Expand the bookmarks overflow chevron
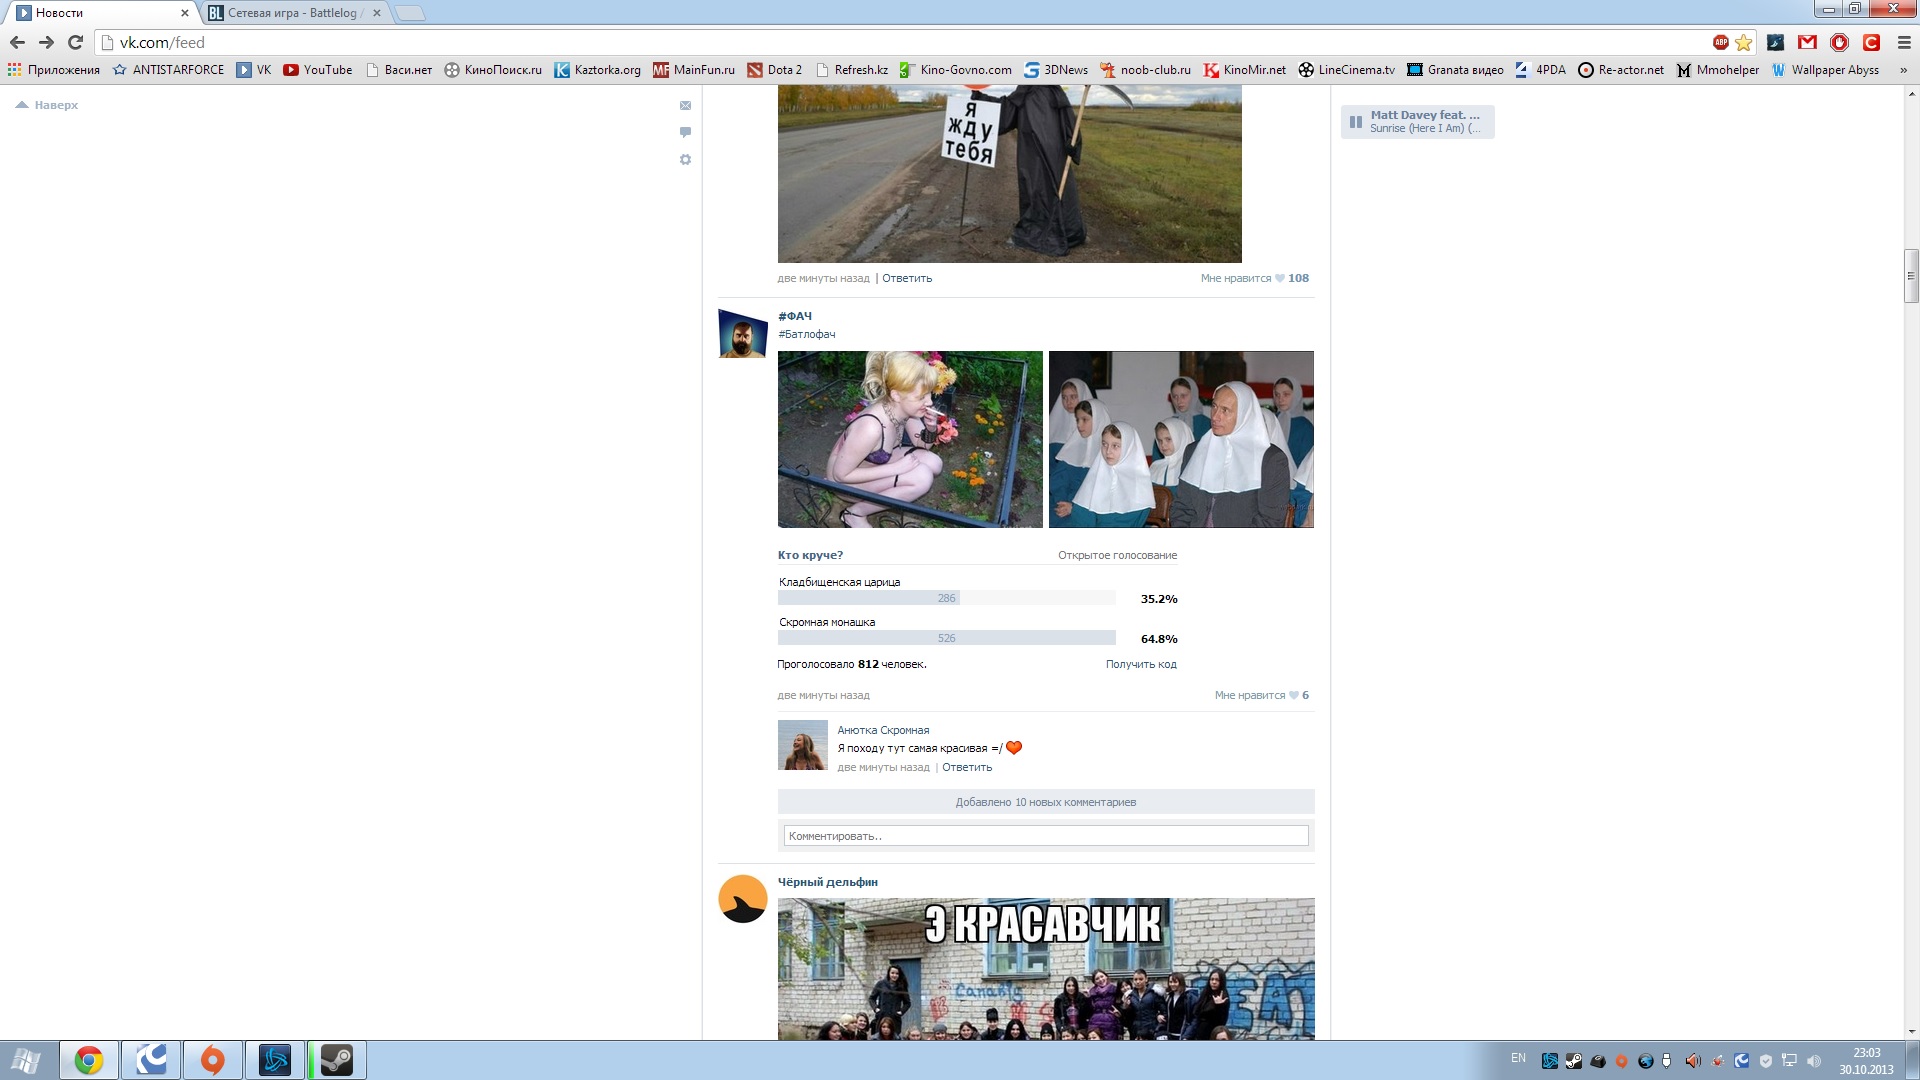This screenshot has height=1080, width=1920. click(1903, 70)
